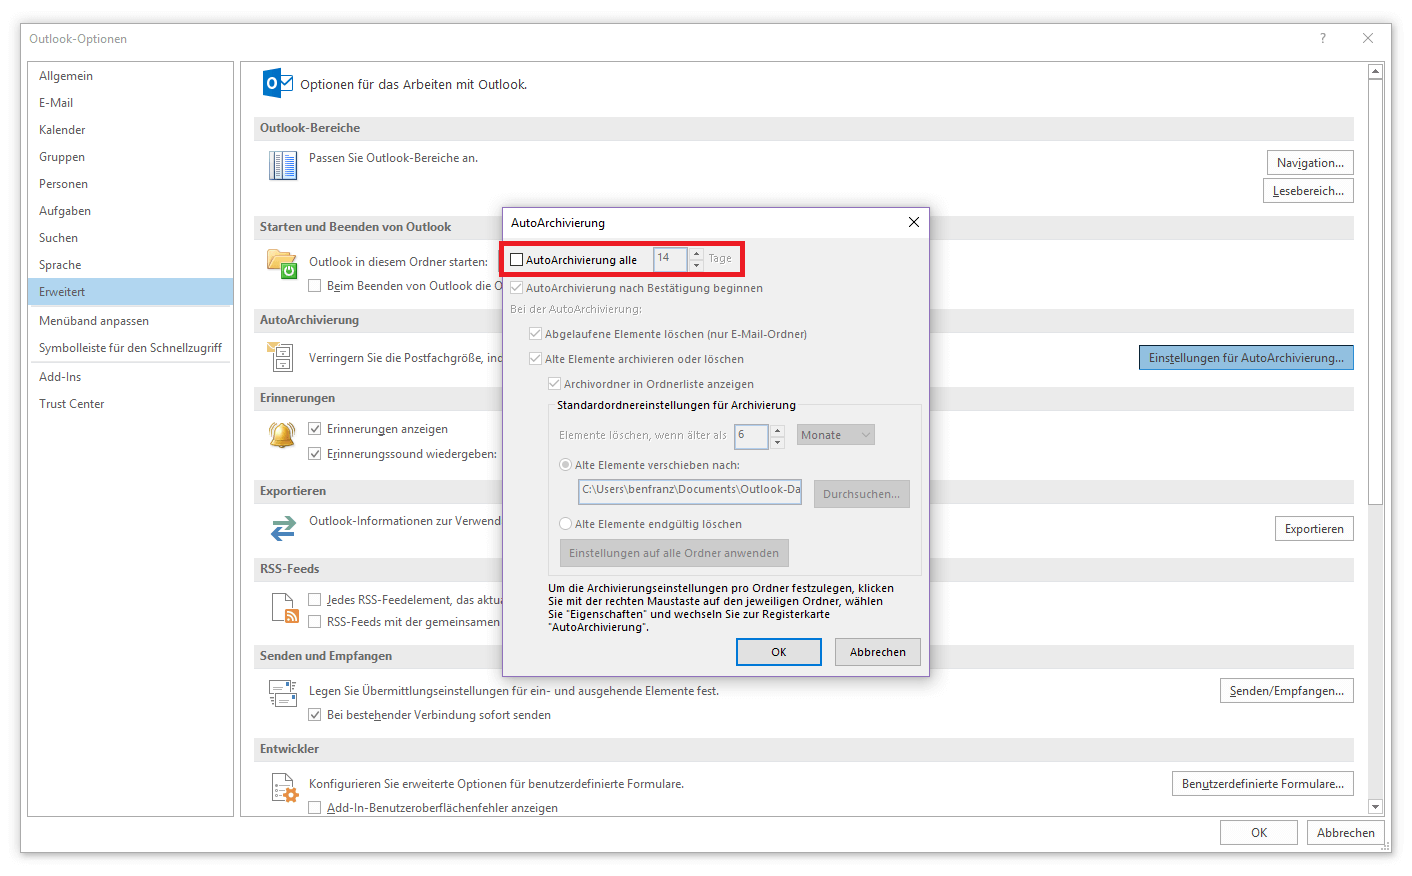
Task: Decrease the Tage spinner value
Action: coord(697,266)
